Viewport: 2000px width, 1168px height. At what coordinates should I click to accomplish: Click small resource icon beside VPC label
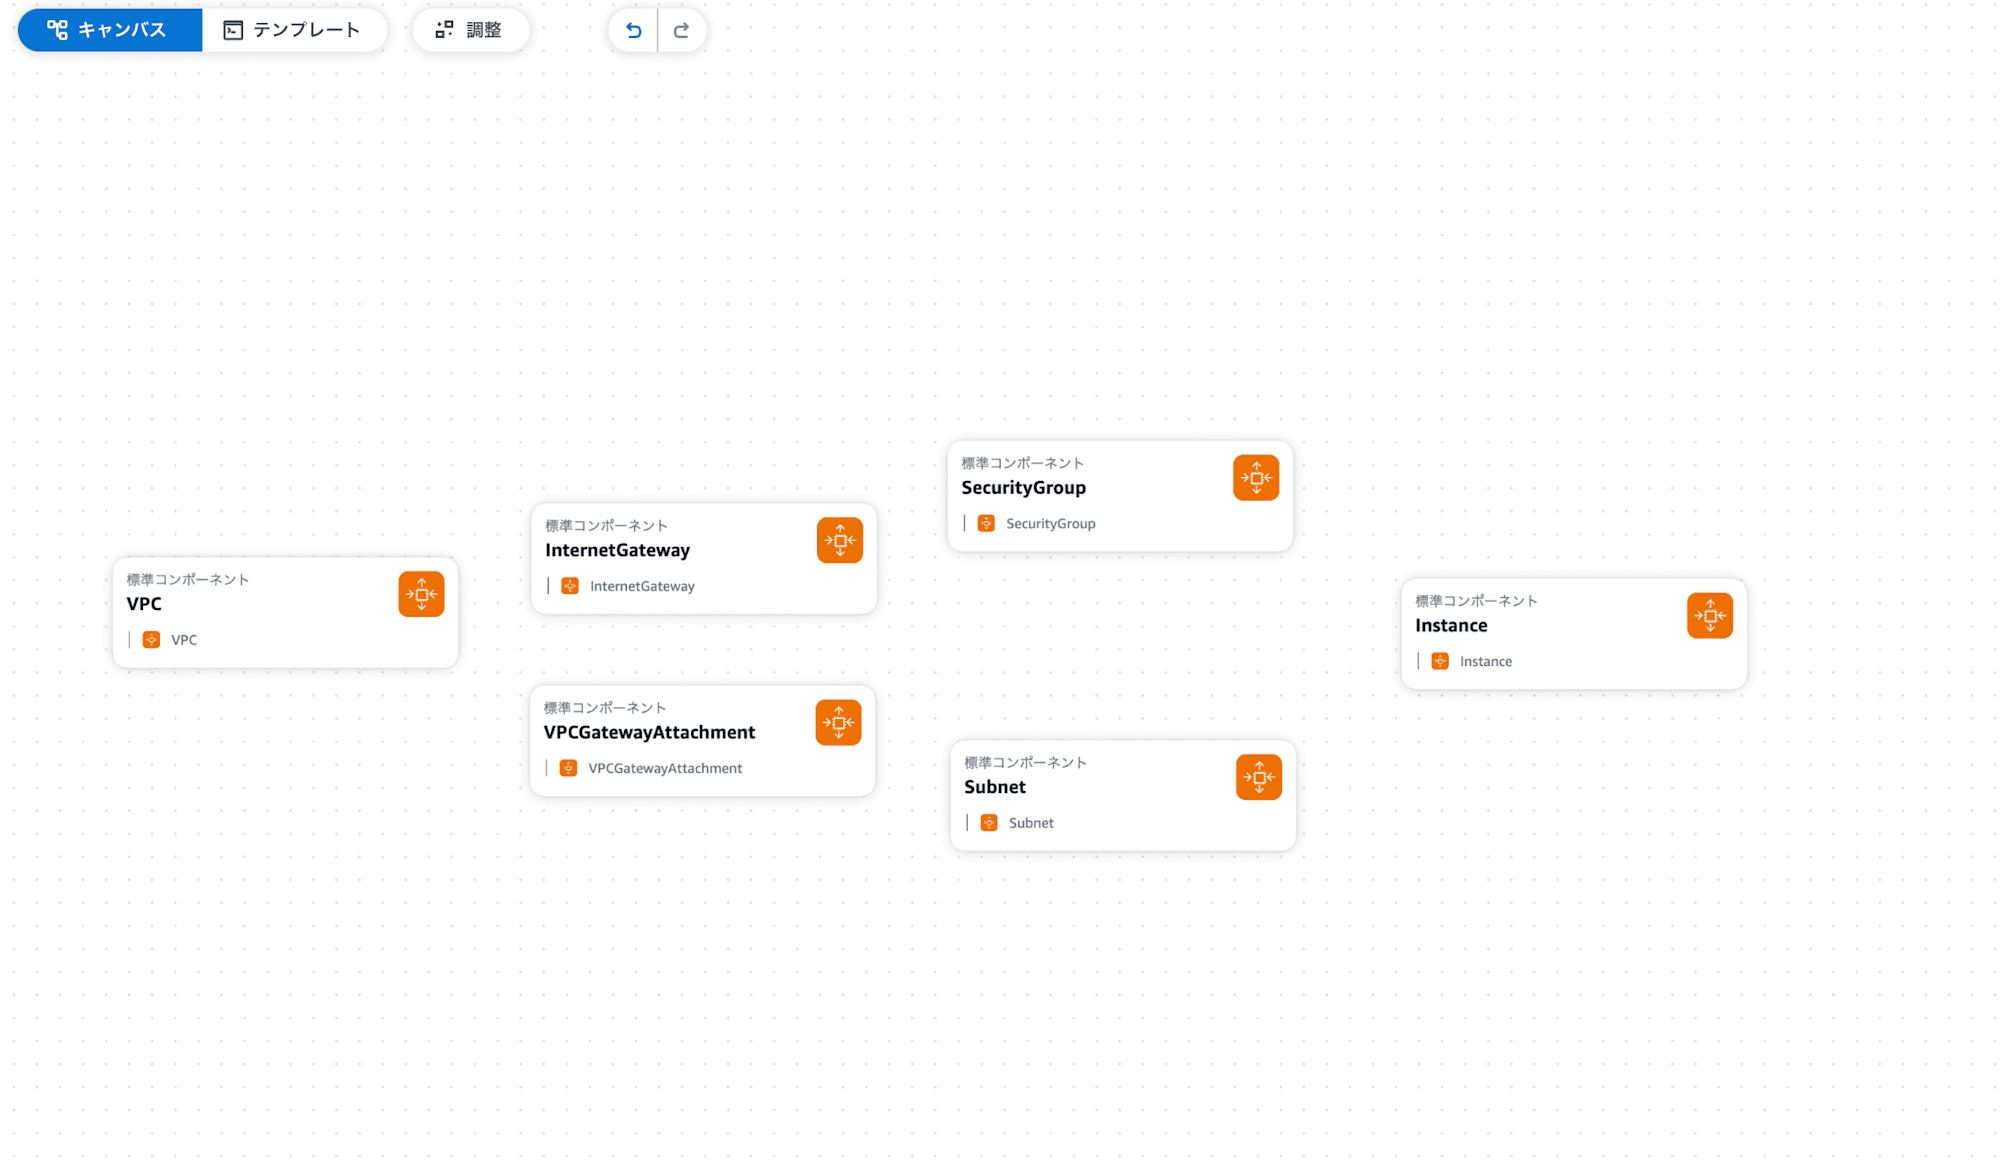pos(151,640)
